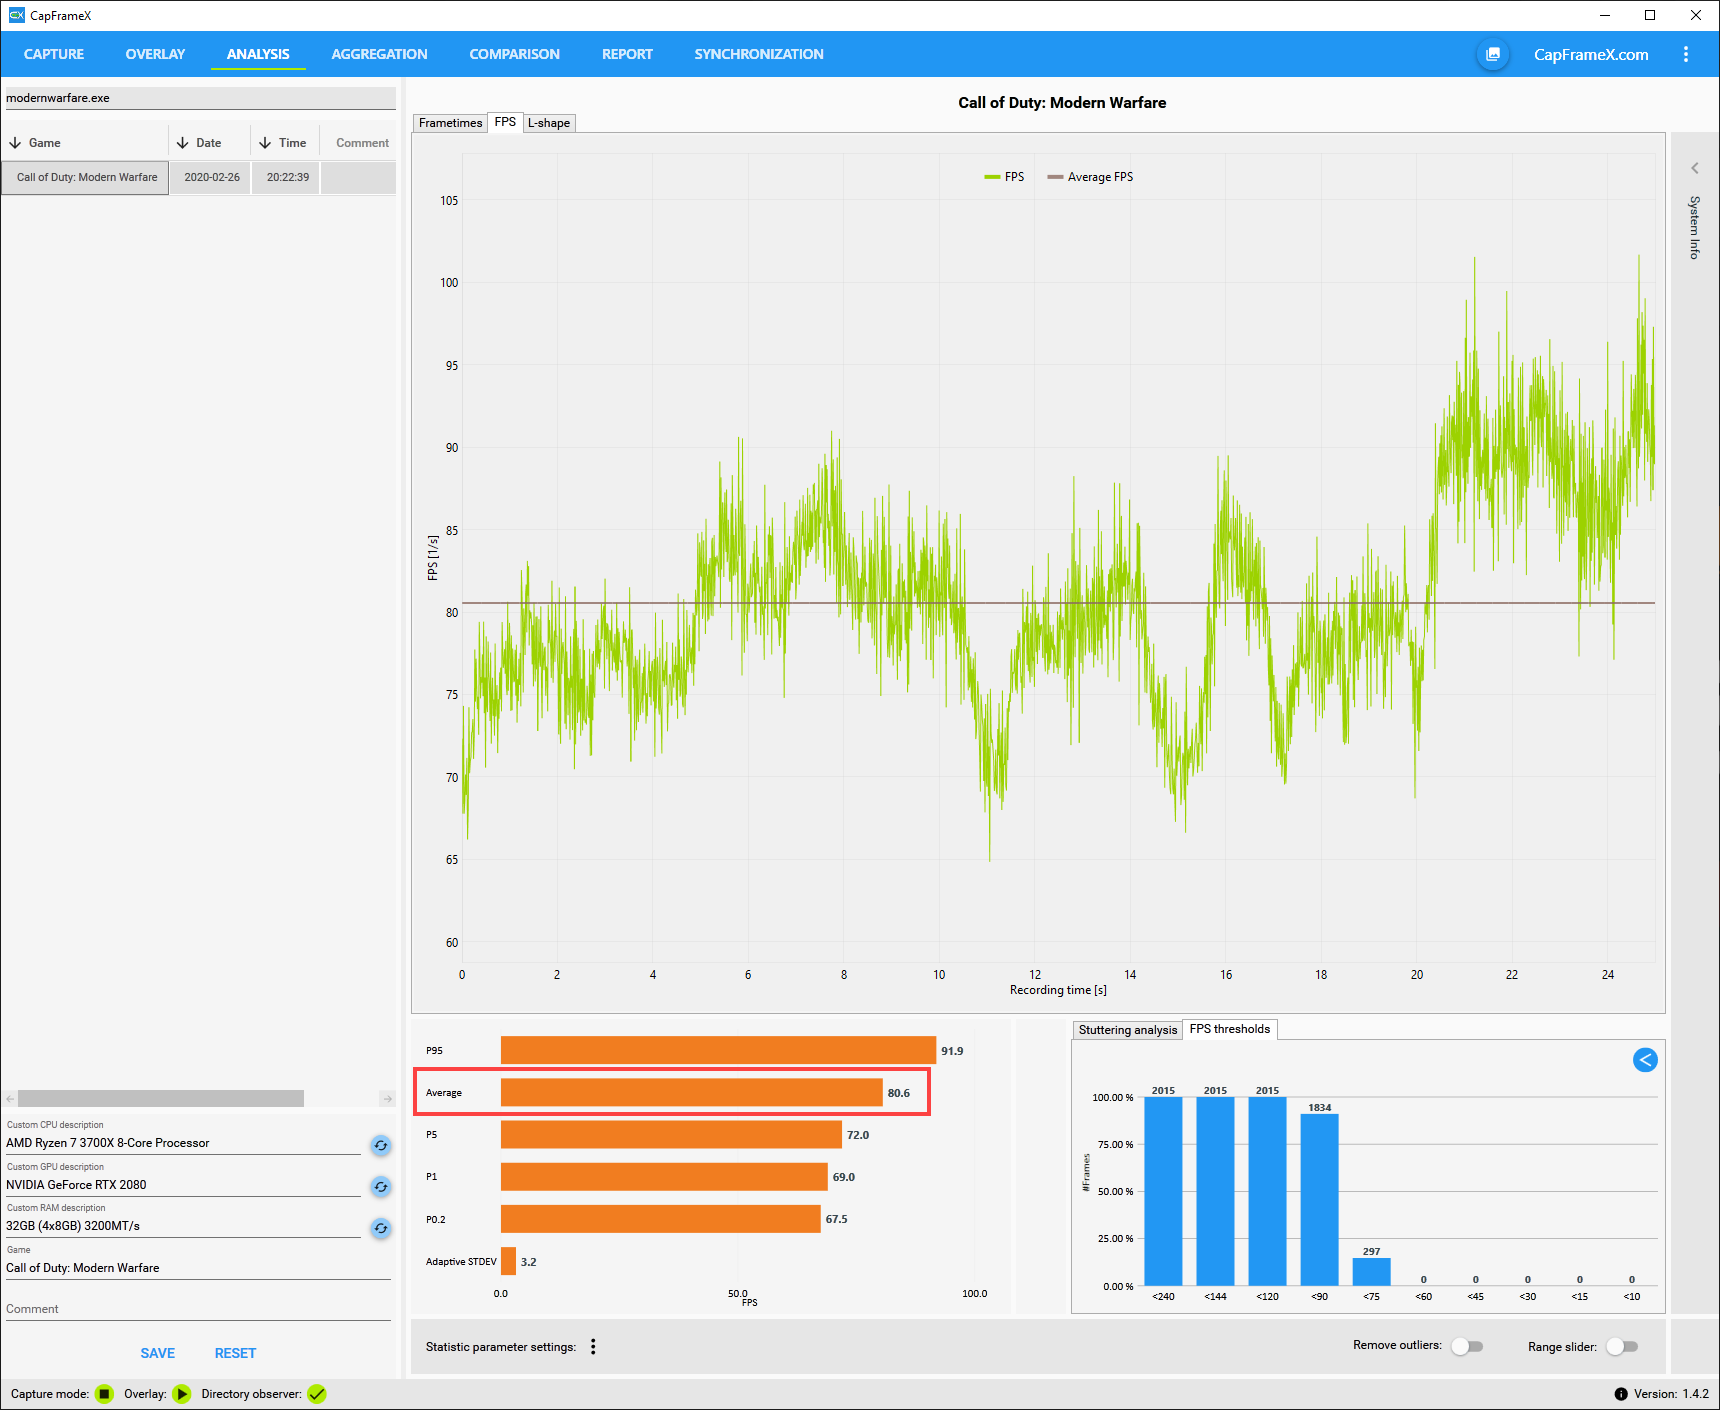The image size is (1720, 1410).
Task: Click the <90 threshold bar with 1834
Action: [x=1320, y=1199]
